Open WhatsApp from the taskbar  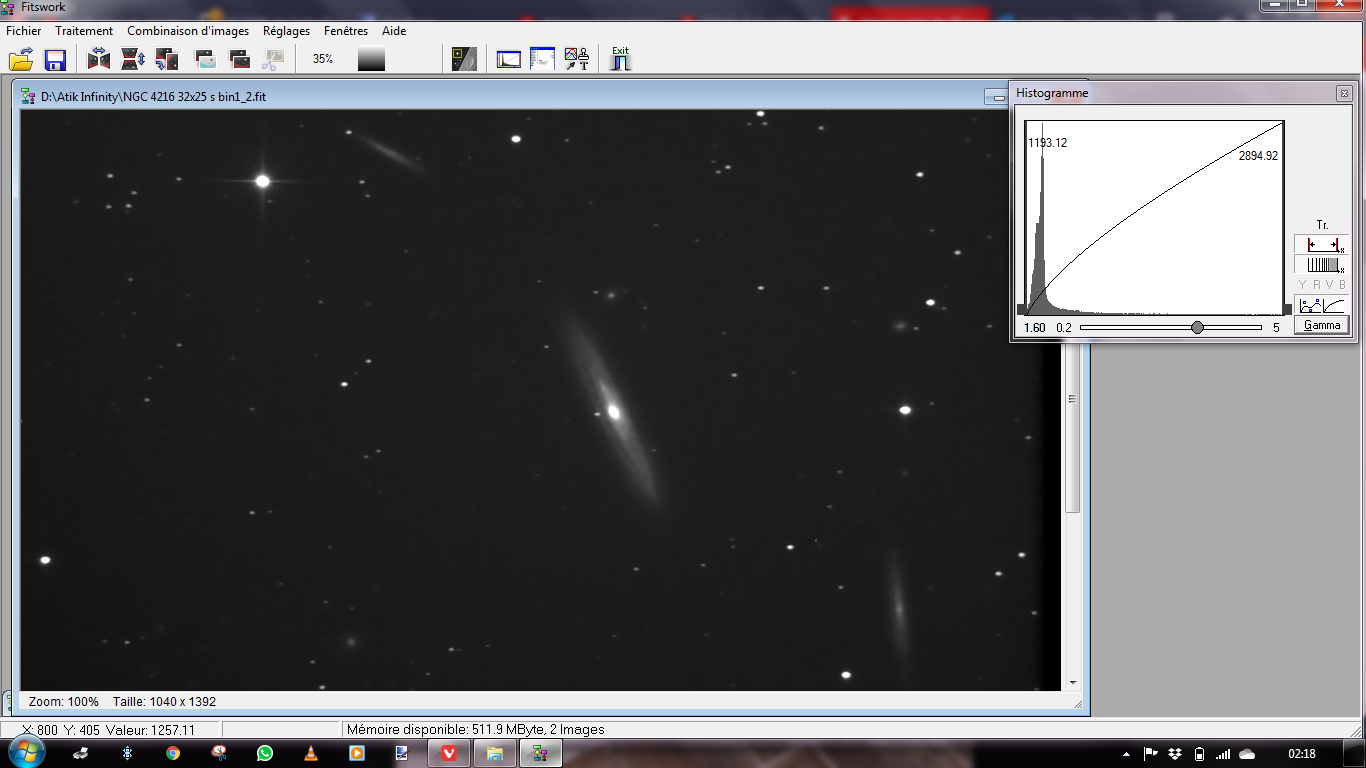click(265, 753)
